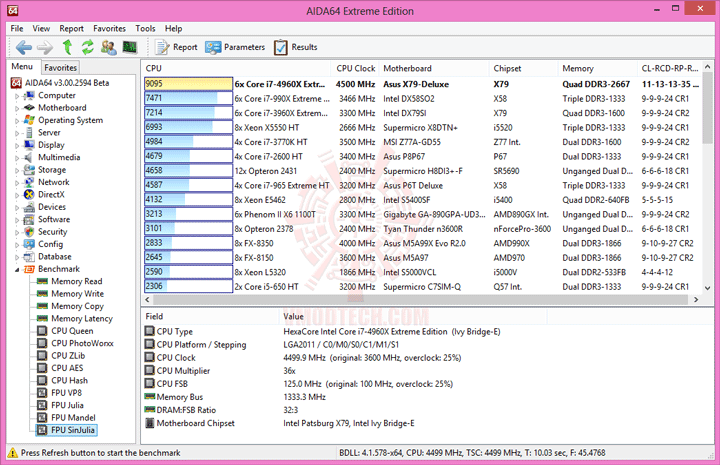The height and width of the screenshot is (465, 720).
Task: Expand the Operating System node arrow
Action: click(17, 121)
